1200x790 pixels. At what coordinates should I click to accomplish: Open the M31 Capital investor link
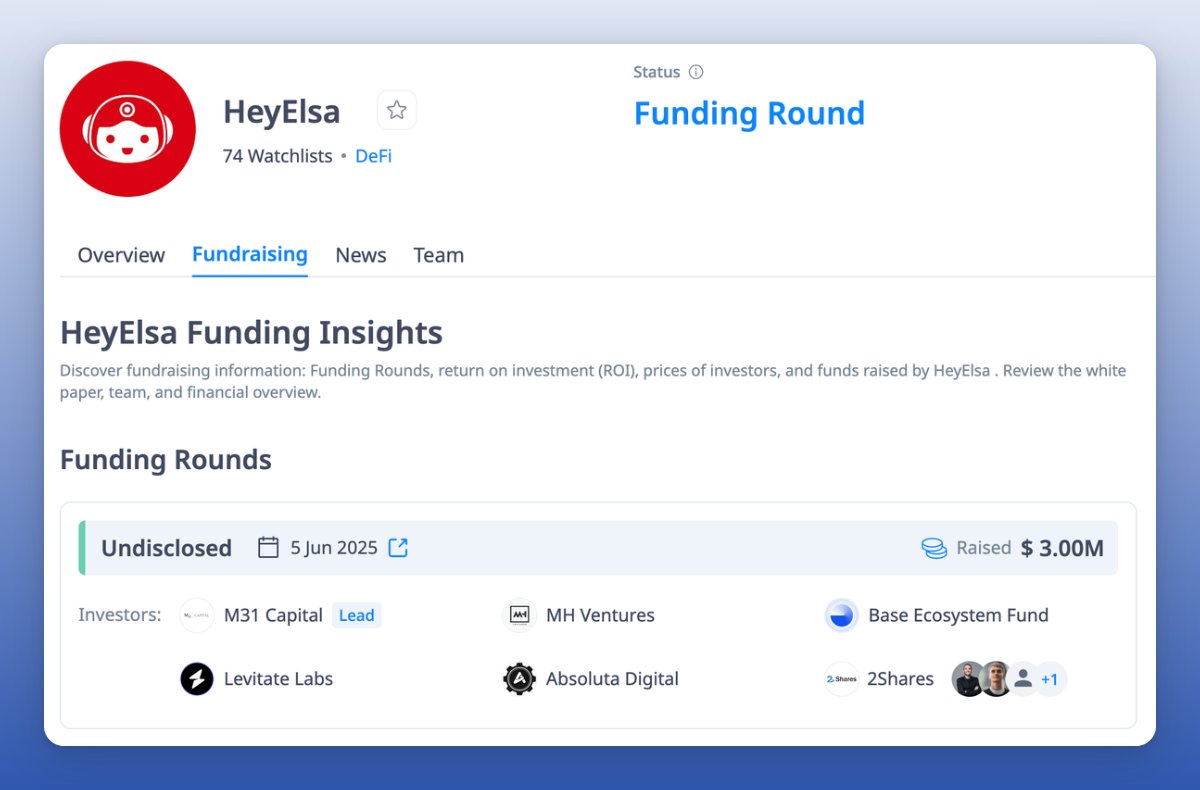point(273,615)
